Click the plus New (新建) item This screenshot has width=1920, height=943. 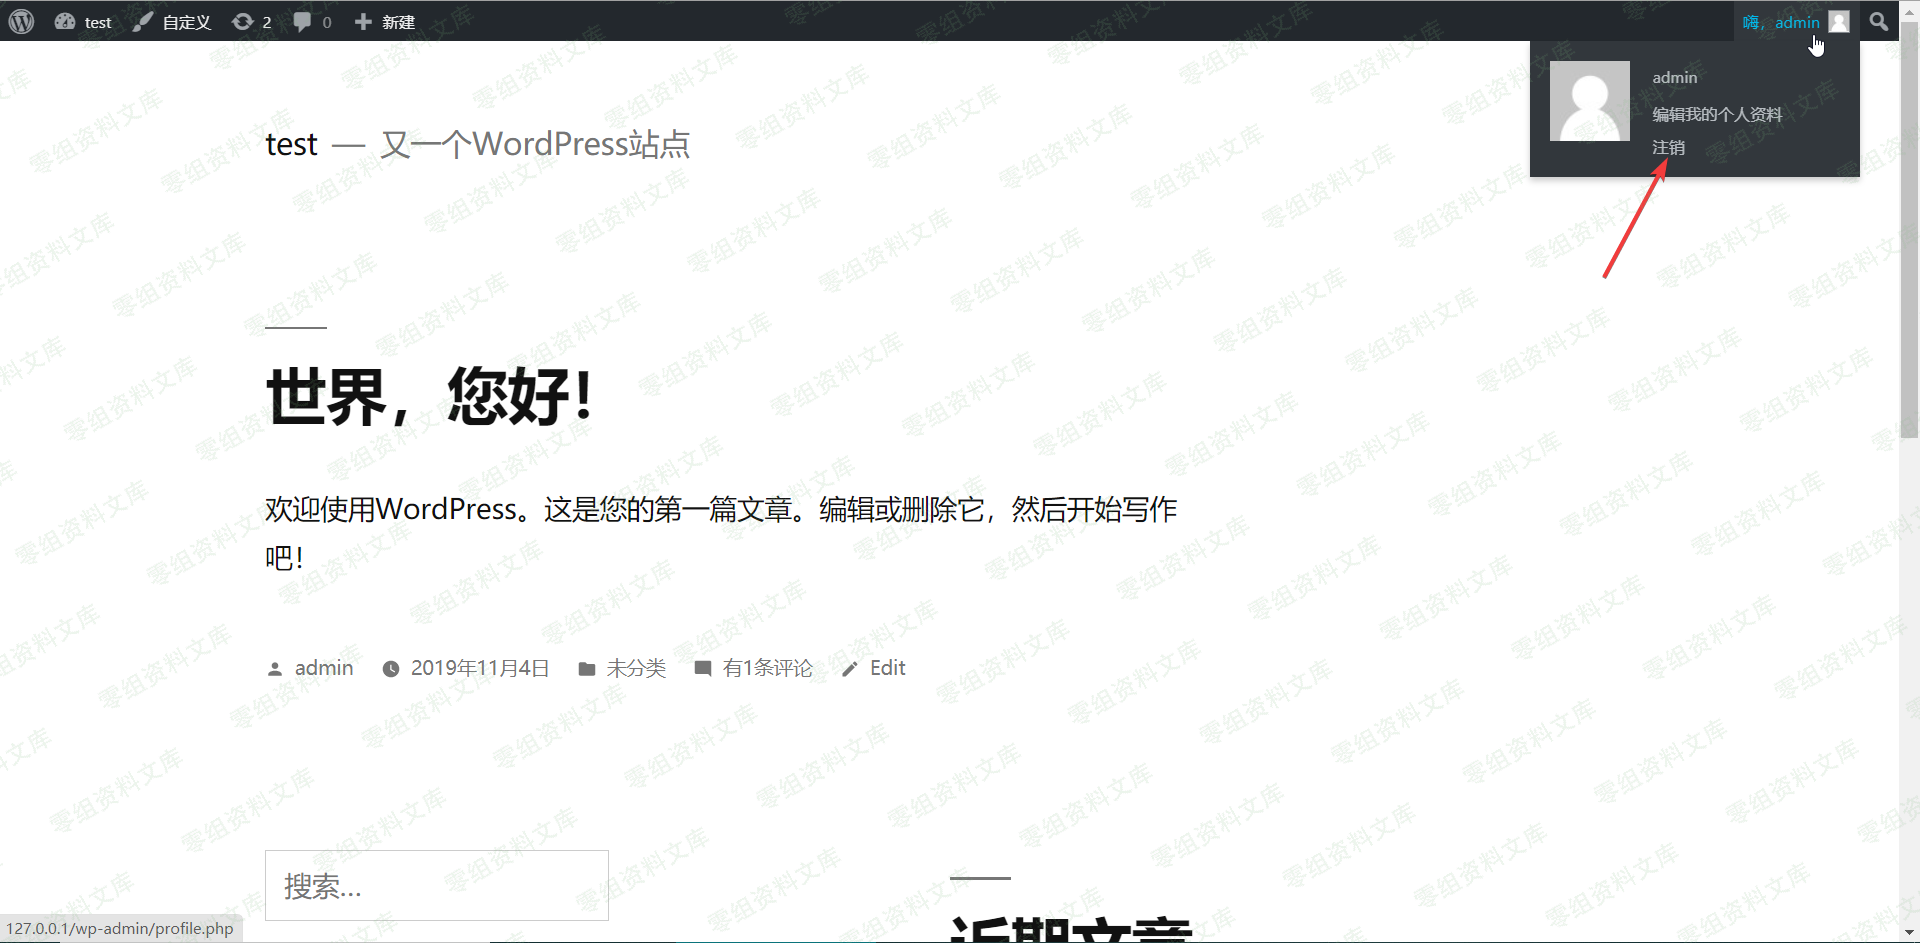click(385, 22)
